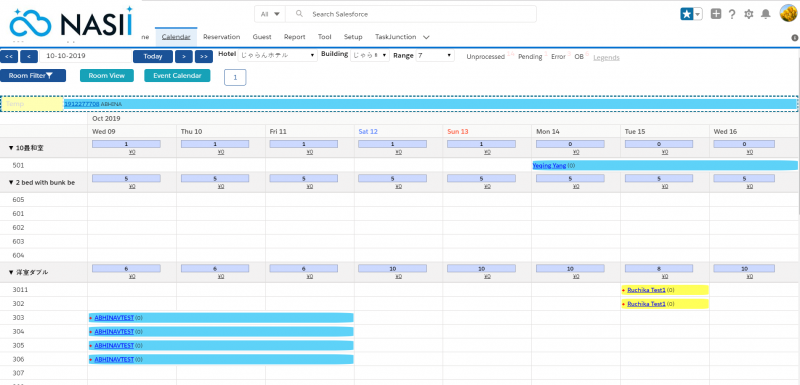This screenshot has width=800, height=385.
Task: Click the Today button
Action: [x=153, y=56]
